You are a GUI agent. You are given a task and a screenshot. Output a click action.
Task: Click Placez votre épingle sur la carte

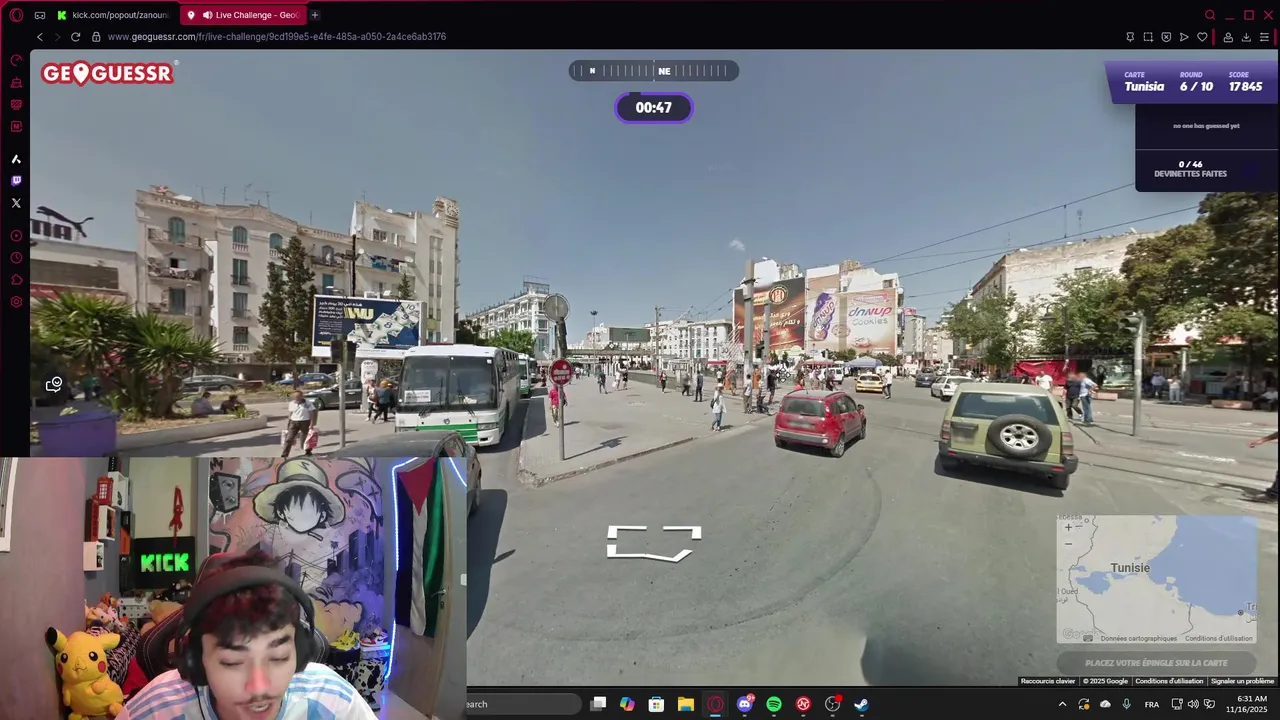[1156, 663]
